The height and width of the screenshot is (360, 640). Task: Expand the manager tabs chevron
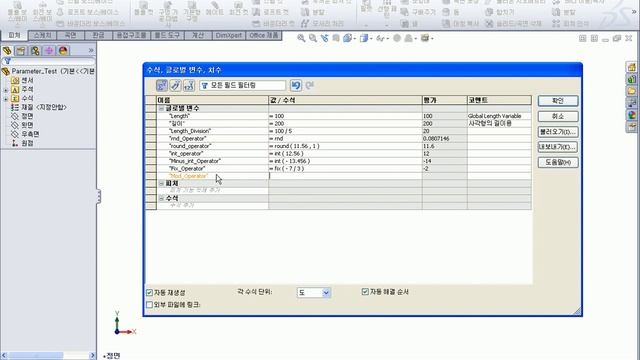[x=91, y=50]
